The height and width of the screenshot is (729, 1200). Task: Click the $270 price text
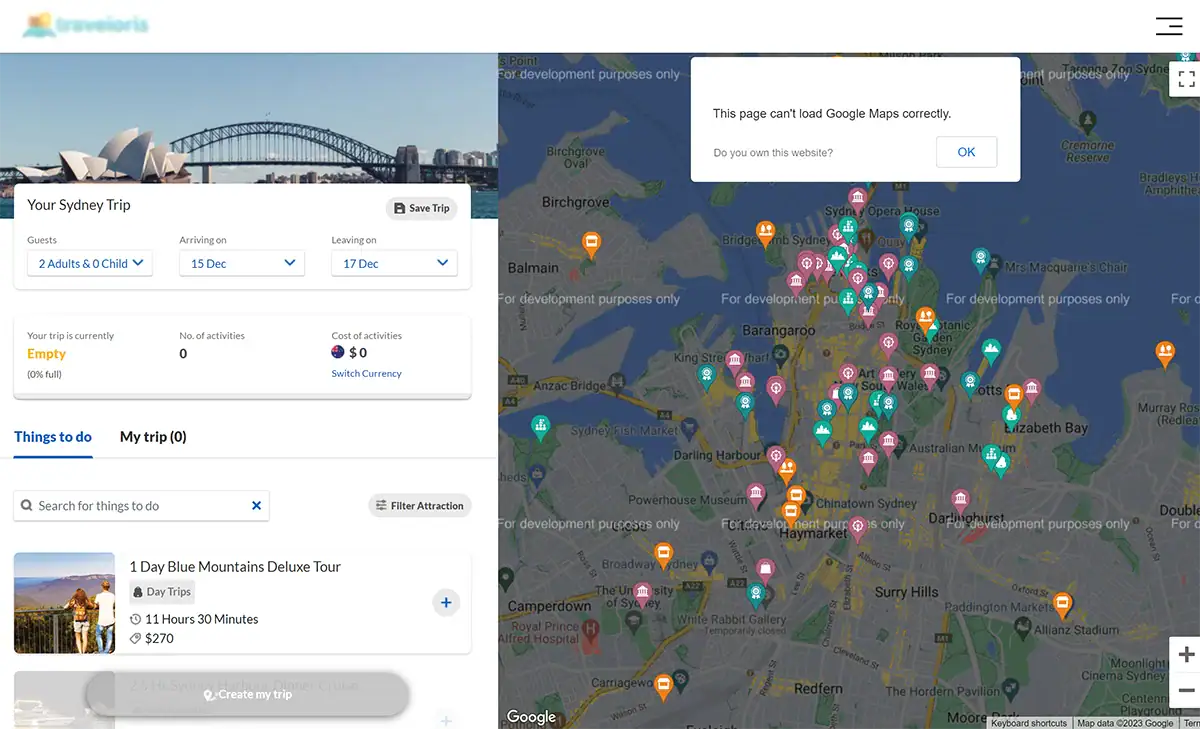click(x=159, y=638)
